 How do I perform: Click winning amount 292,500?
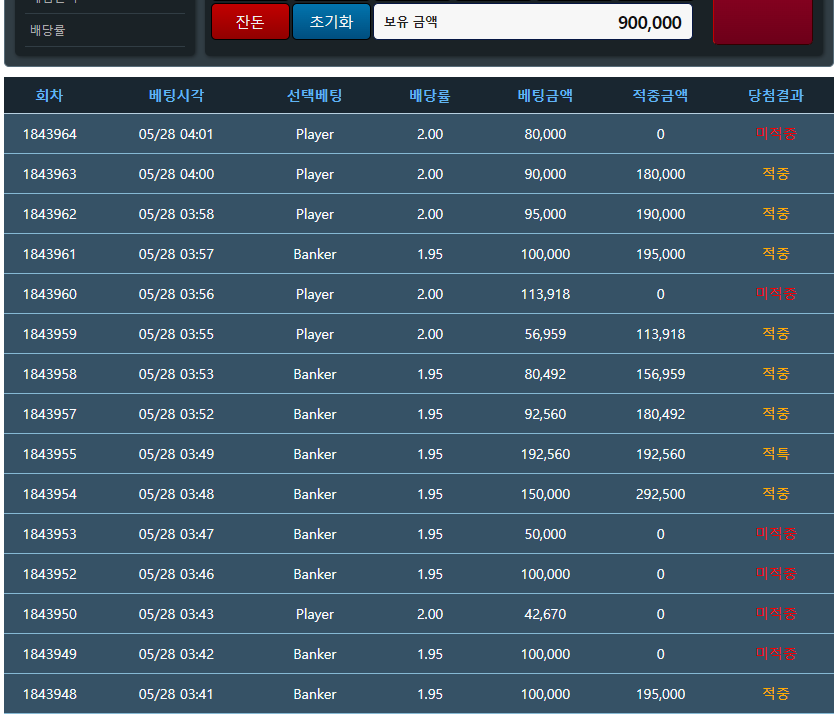click(x=661, y=494)
